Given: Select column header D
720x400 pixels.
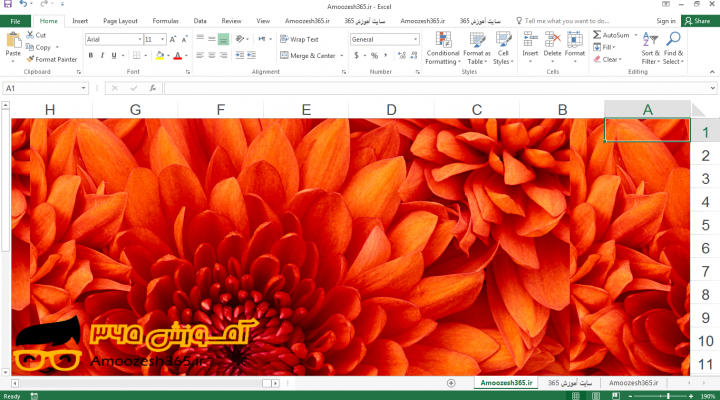Looking at the screenshot, I should tap(391, 110).
